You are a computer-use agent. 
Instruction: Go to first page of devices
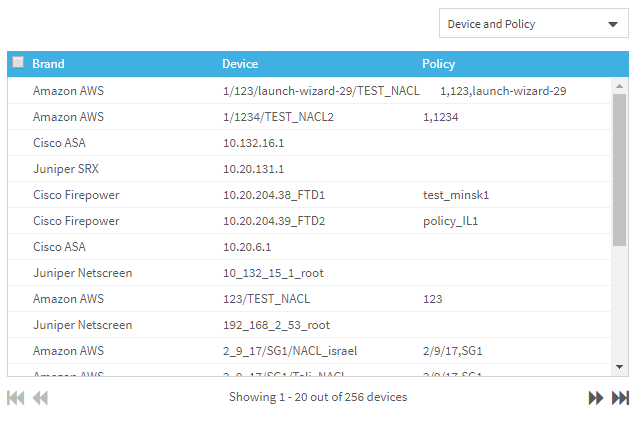click(x=16, y=398)
